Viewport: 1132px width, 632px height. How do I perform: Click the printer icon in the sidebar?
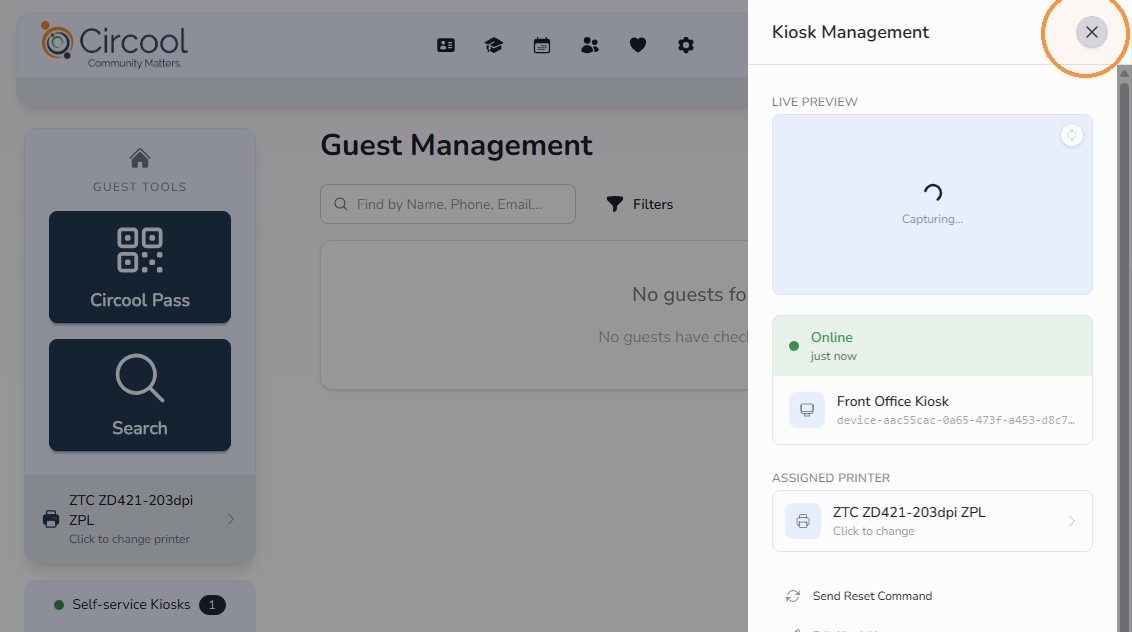pos(51,519)
